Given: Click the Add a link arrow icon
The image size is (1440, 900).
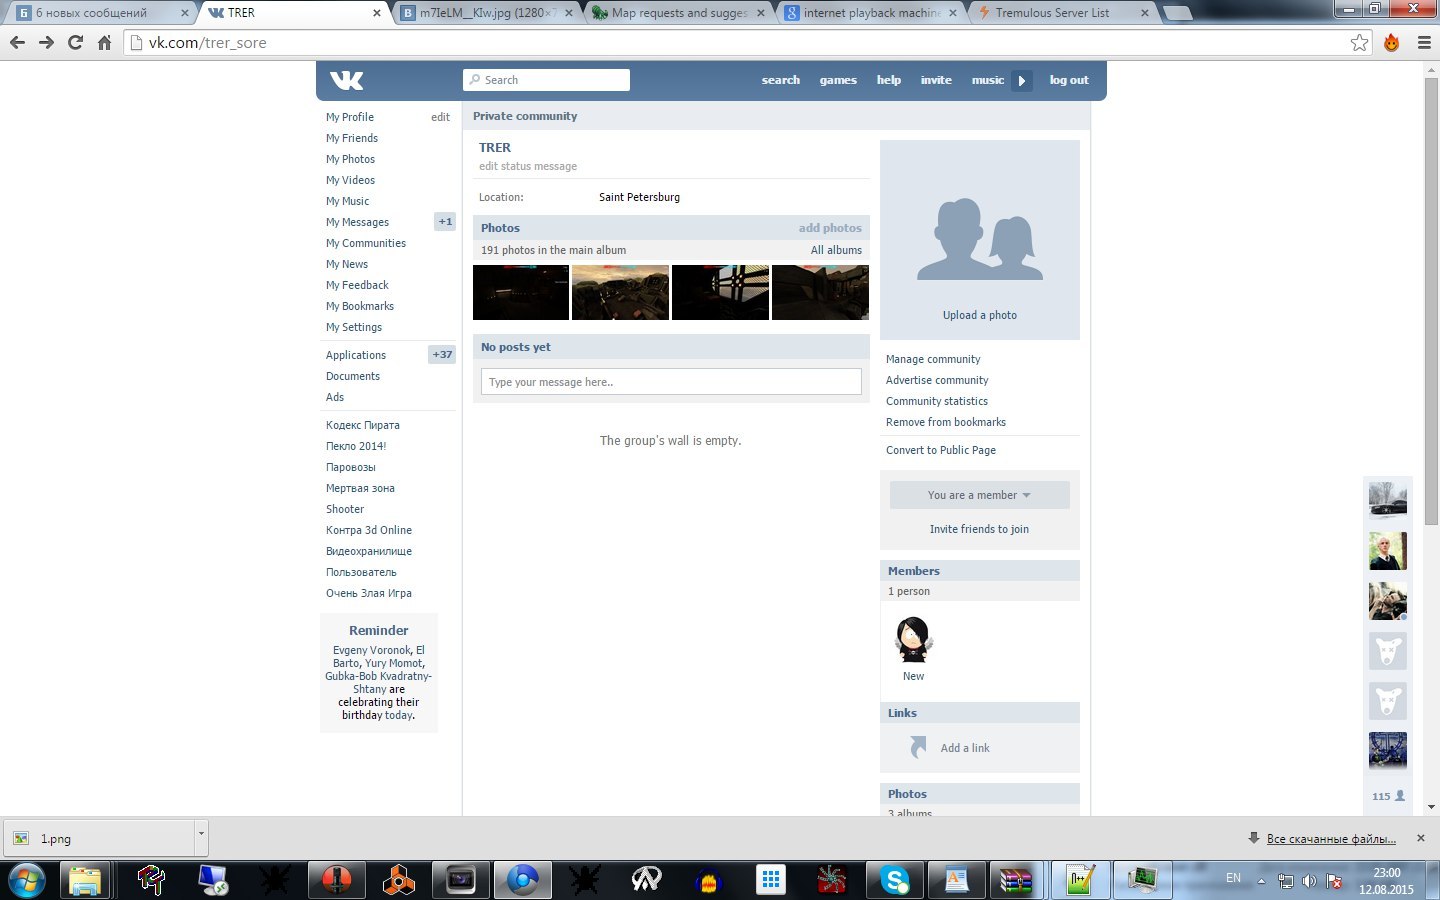Looking at the screenshot, I should [918, 747].
